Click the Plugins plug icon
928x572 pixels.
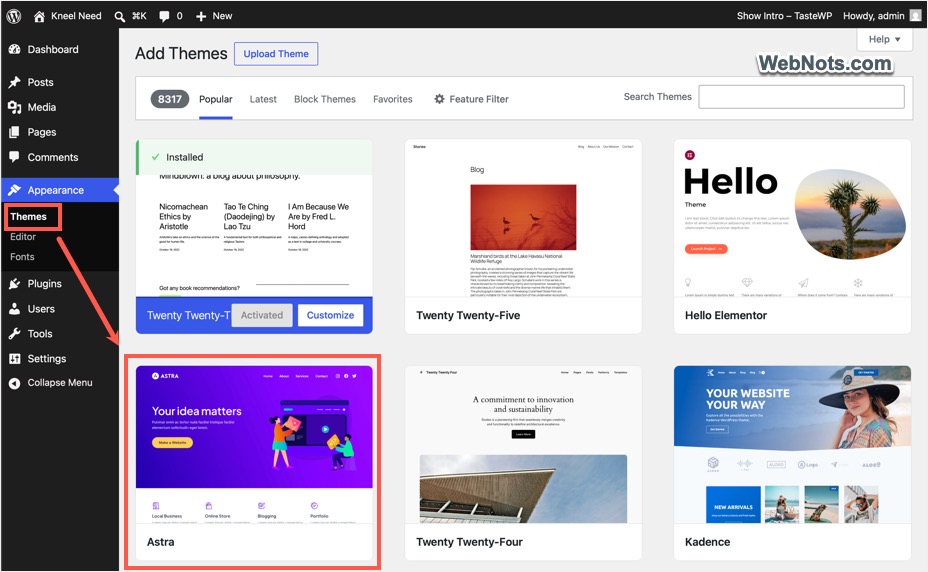tap(15, 284)
